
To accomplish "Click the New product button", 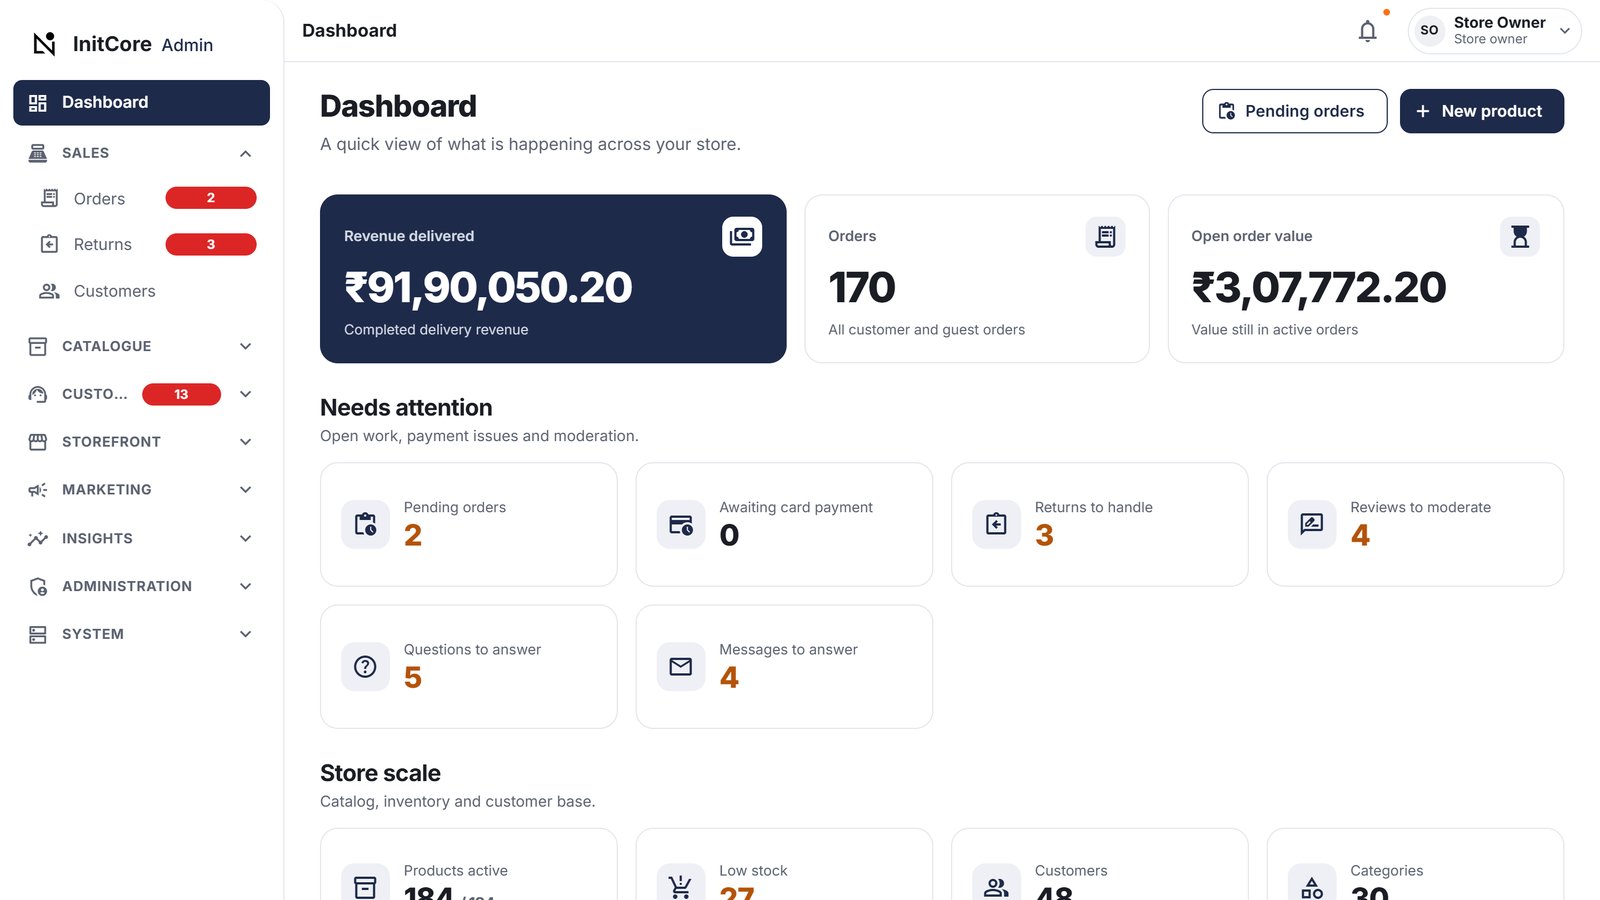I will [x=1481, y=111].
